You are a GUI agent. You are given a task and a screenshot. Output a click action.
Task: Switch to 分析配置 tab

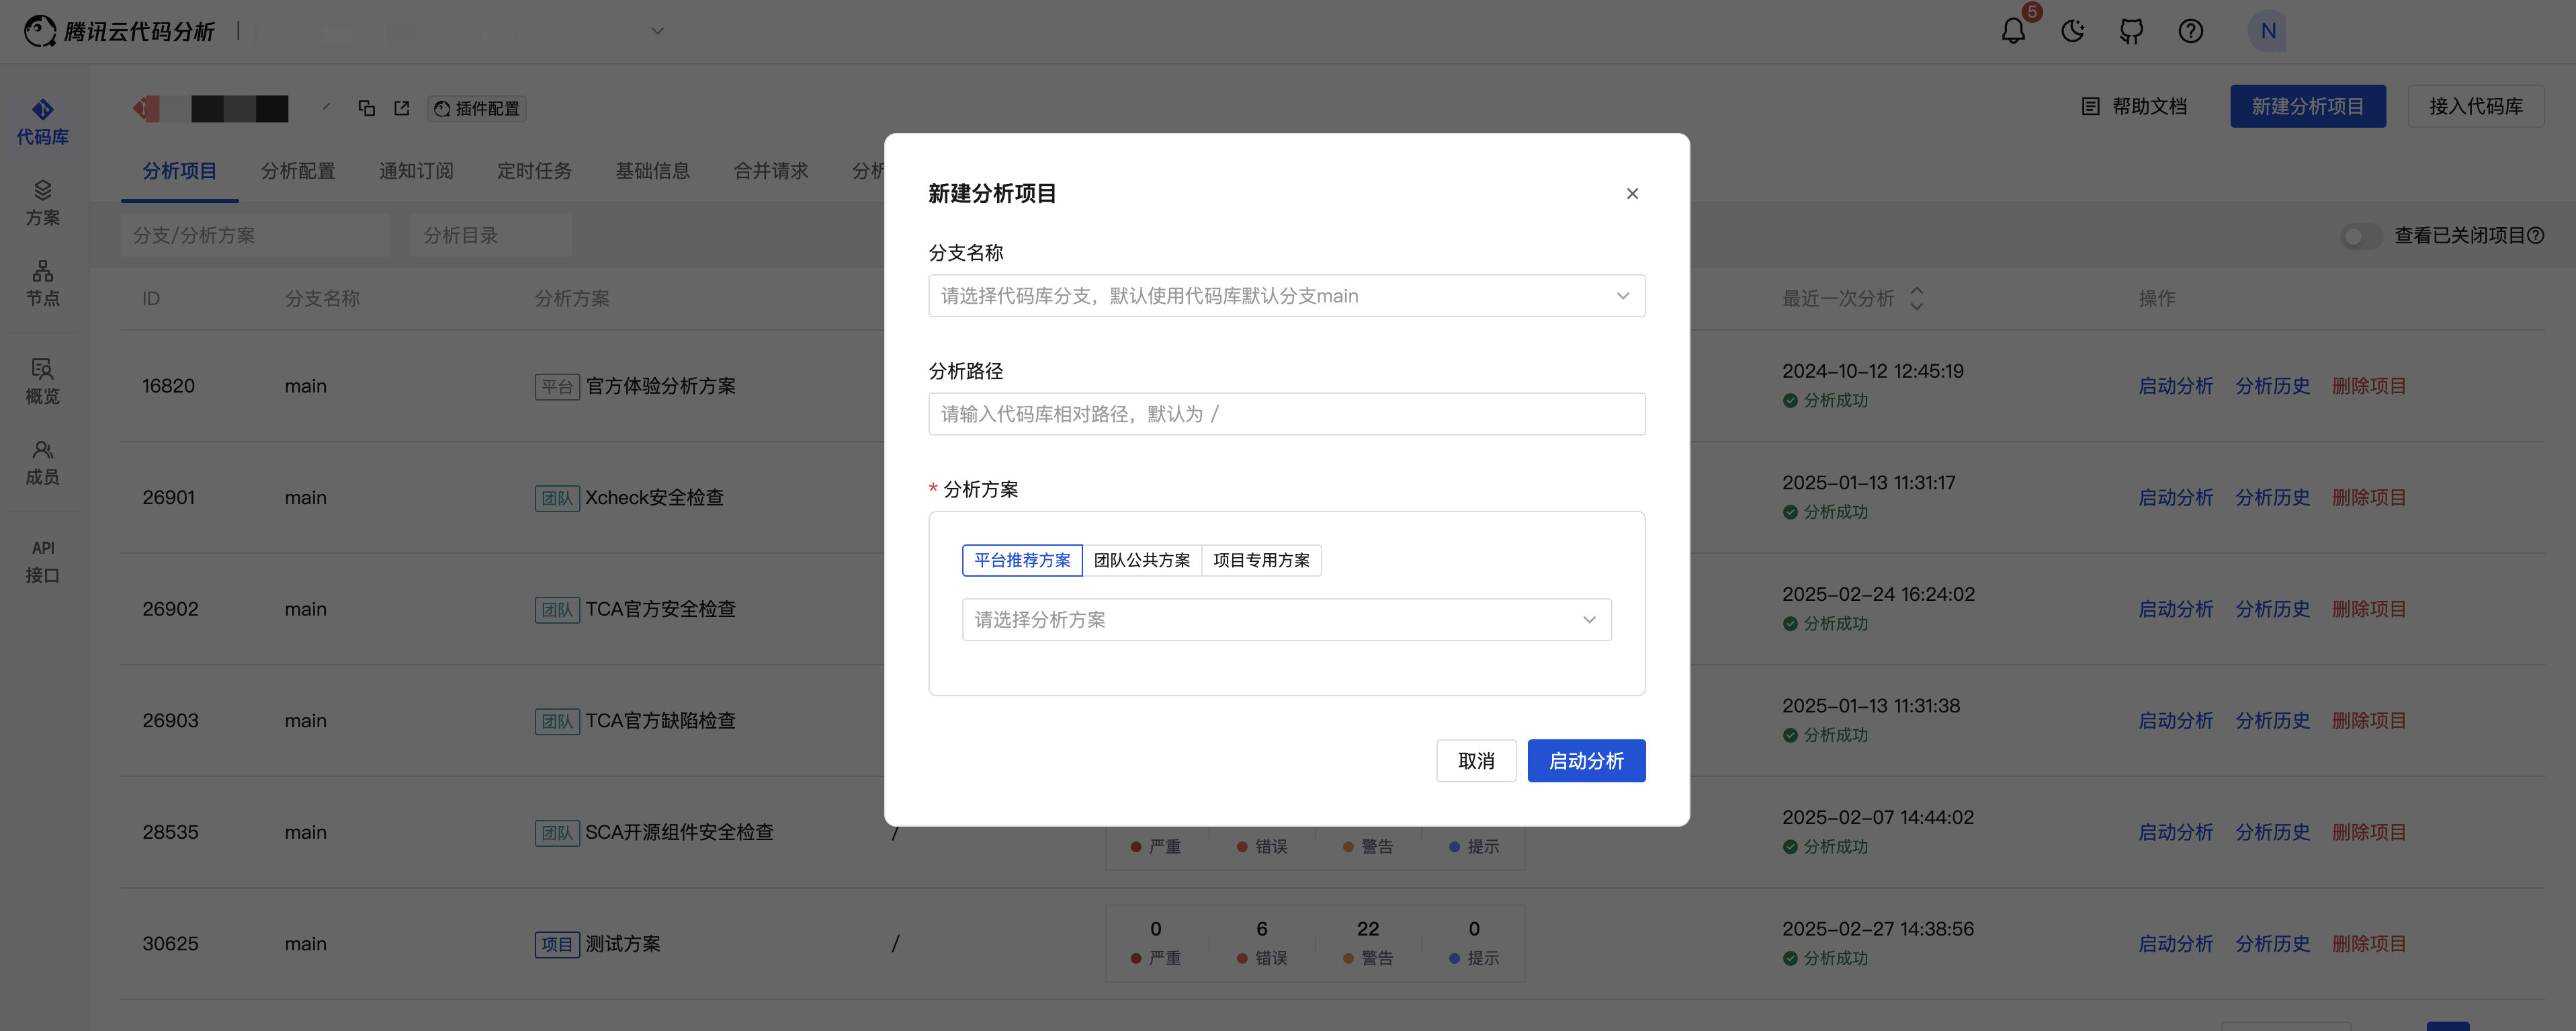[298, 171]
